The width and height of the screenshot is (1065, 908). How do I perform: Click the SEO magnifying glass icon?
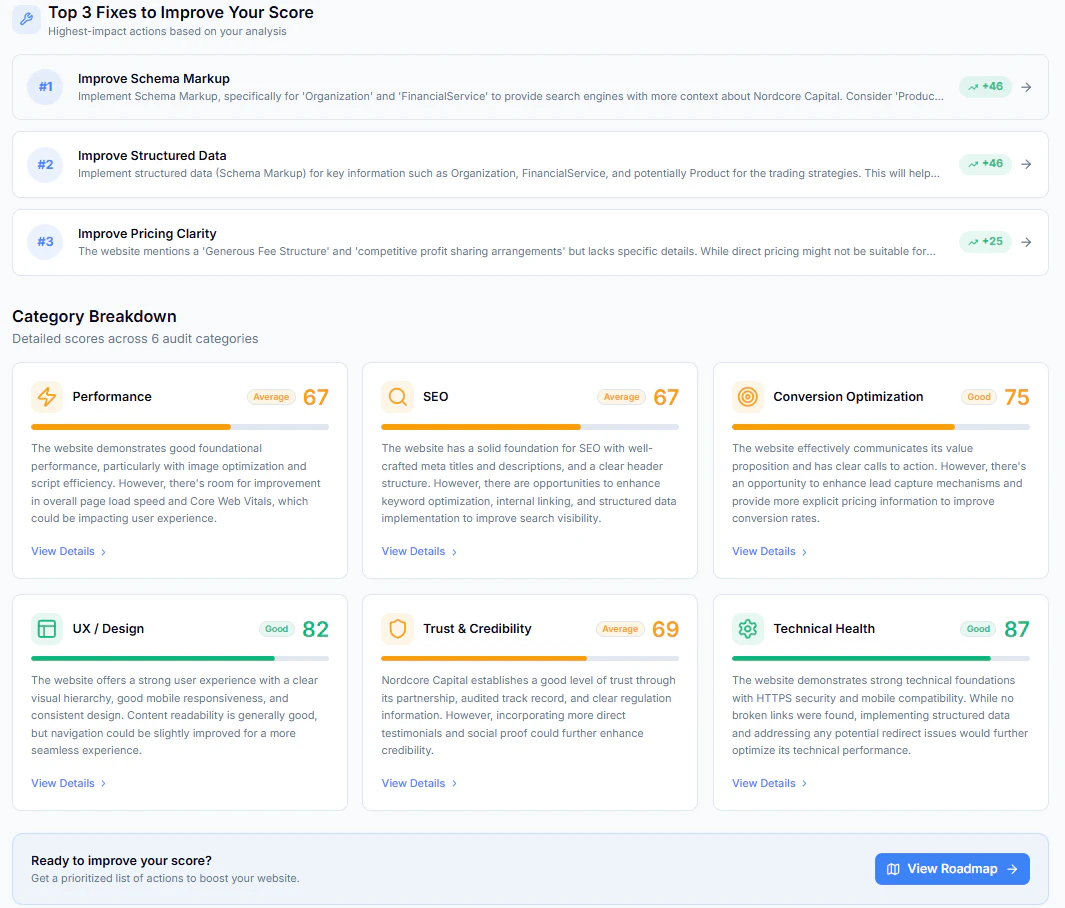[397, 397]
